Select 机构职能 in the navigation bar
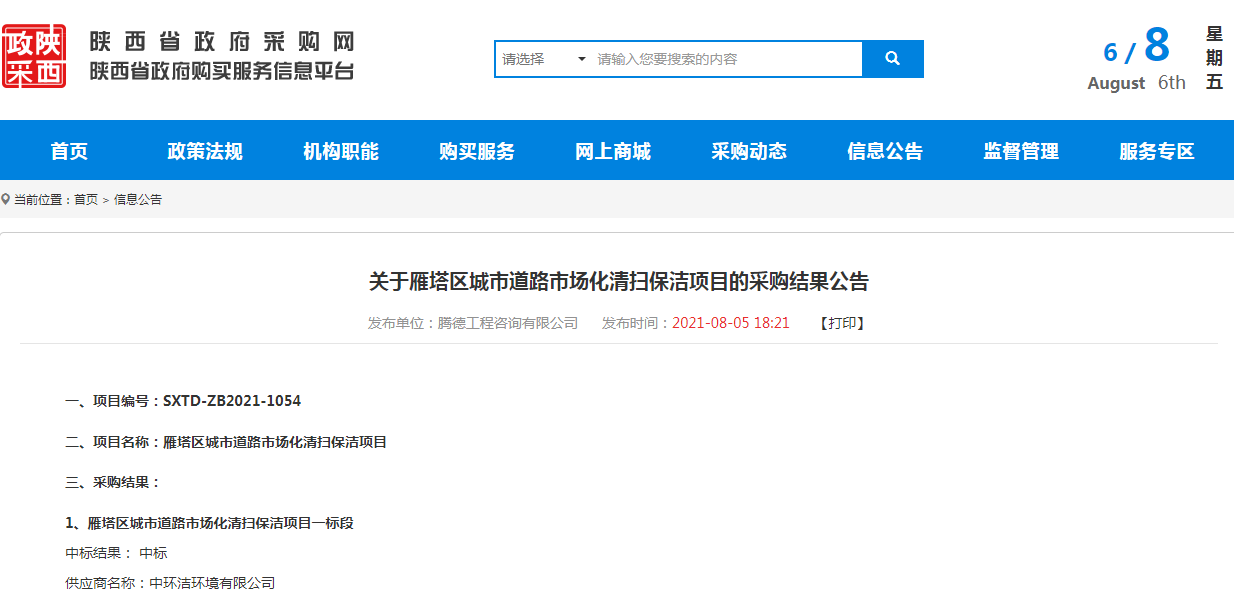The height and width of the screenshot is (598, 1234). (341, 151)
